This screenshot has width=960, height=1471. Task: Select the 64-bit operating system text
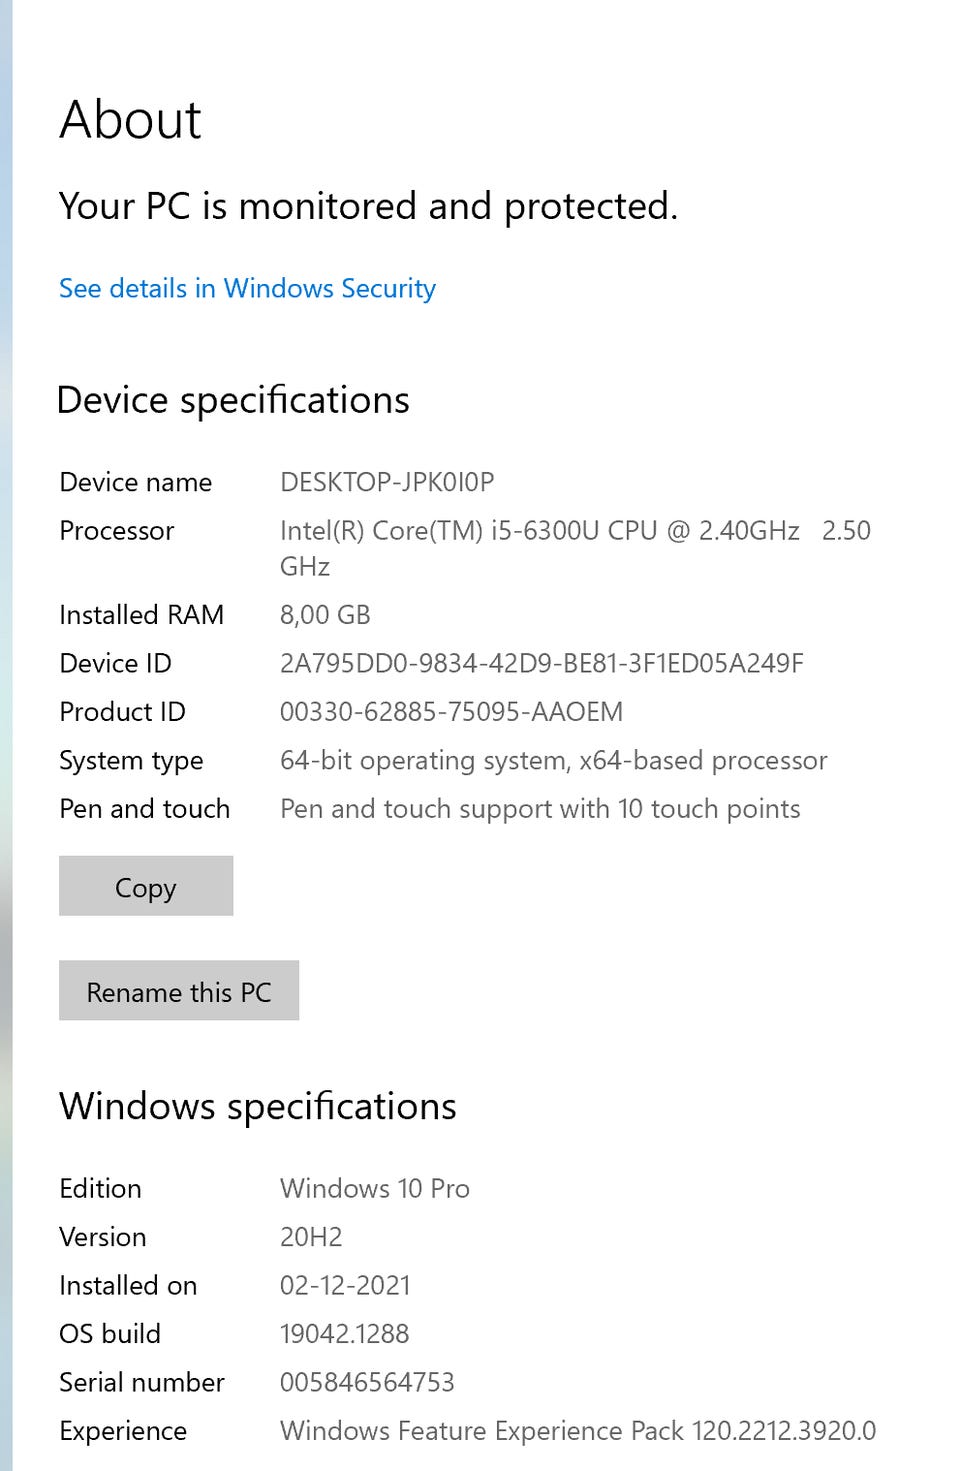(x=553, y=761)
